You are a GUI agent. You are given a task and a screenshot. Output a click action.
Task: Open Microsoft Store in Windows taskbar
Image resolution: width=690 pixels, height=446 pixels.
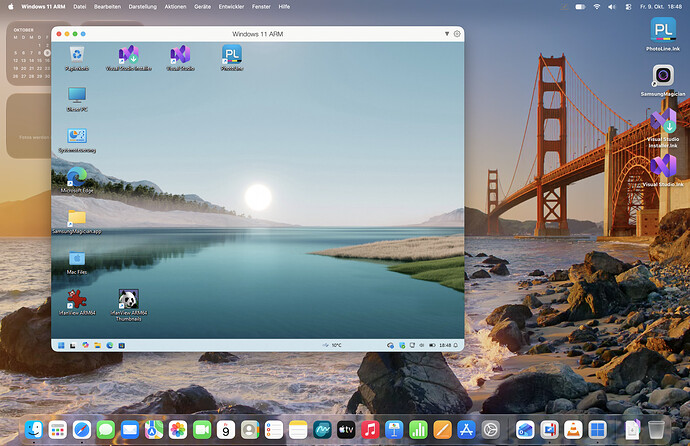tap(122, 345)
